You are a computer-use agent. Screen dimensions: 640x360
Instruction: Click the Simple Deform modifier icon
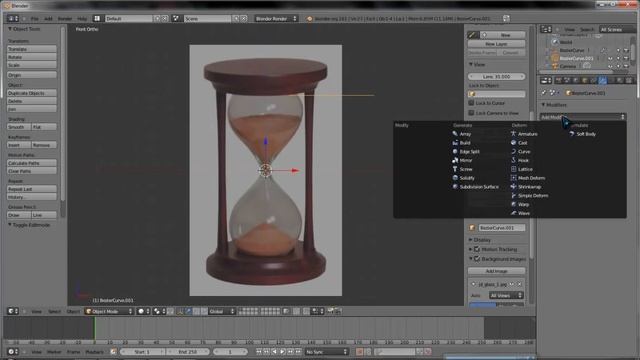(513, 196)
